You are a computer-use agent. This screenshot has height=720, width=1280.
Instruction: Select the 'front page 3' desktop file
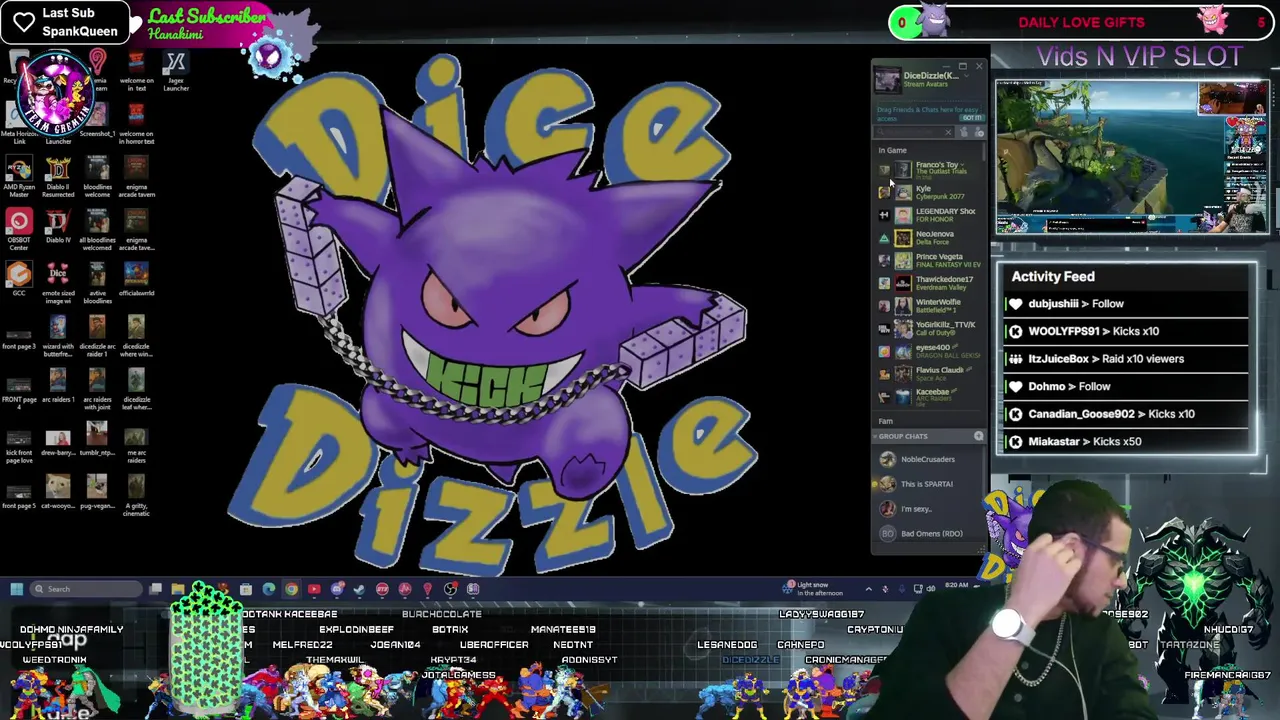(x=19, y=333)
